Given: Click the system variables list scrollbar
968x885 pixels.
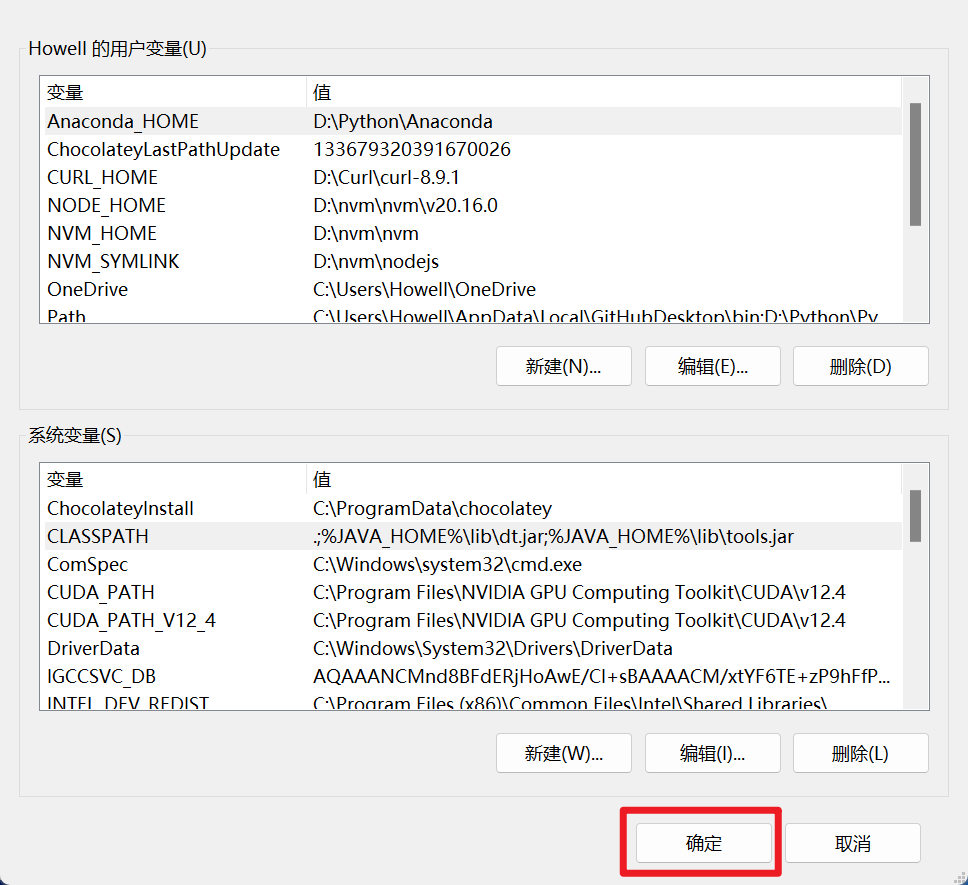Looking at the screenshot, I should 915,516.
